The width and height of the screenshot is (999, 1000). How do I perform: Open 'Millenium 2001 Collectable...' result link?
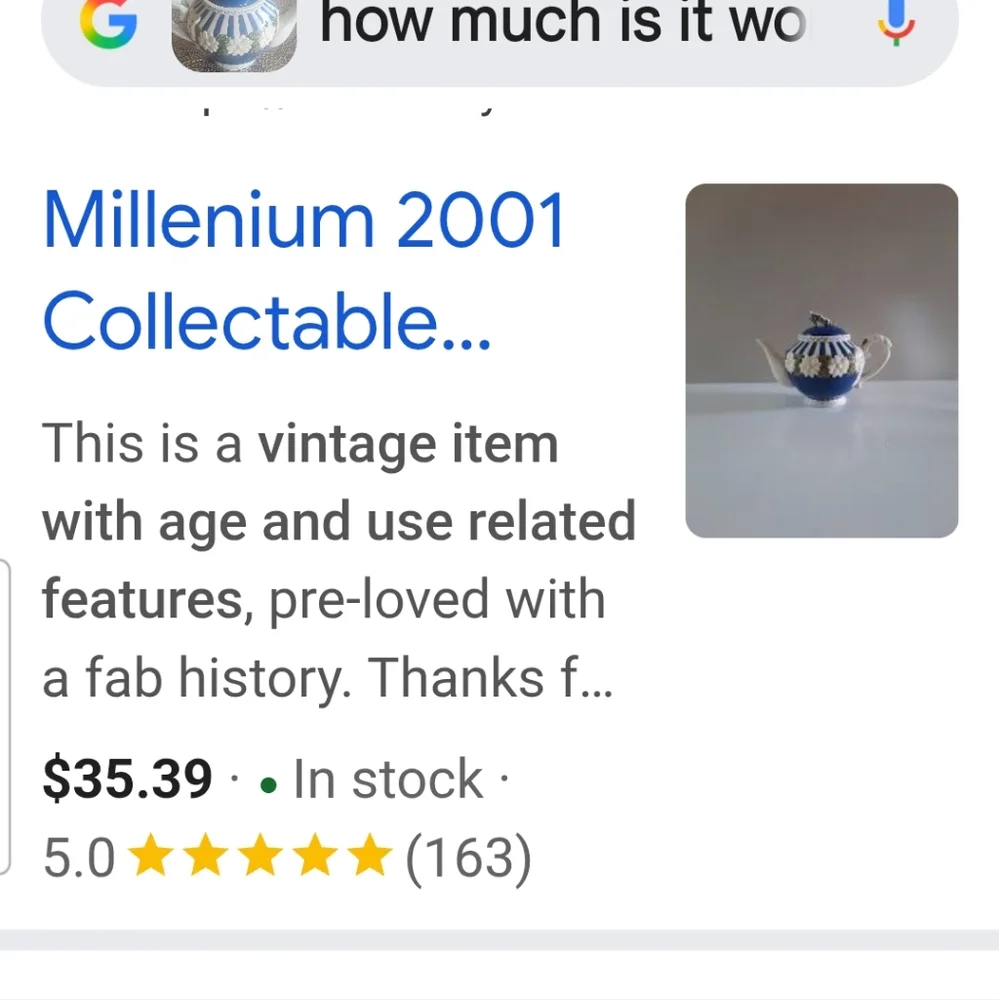304,270
